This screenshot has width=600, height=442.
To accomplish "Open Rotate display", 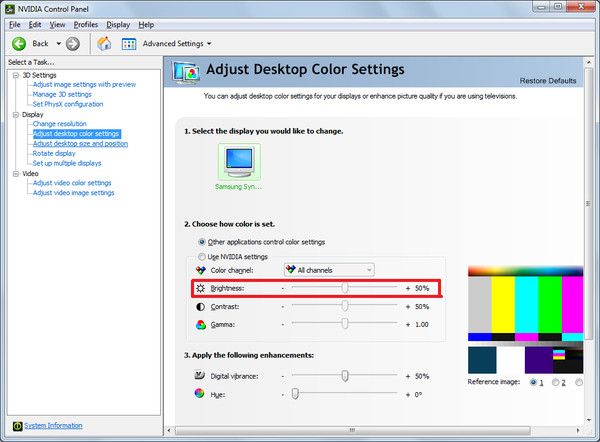I will 54,153.
